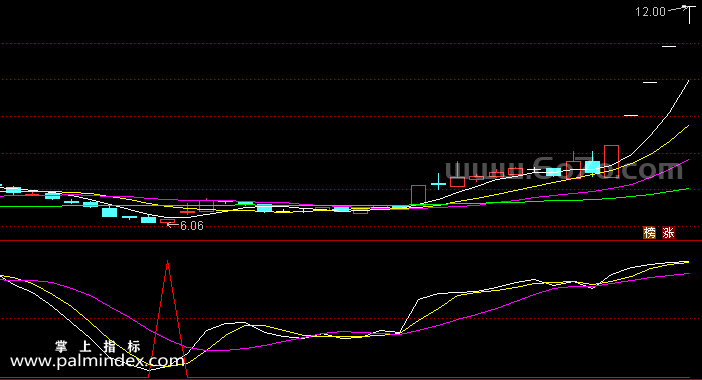Select the first tall red breakout candle
Screen dimensions: 702x380
418,195
